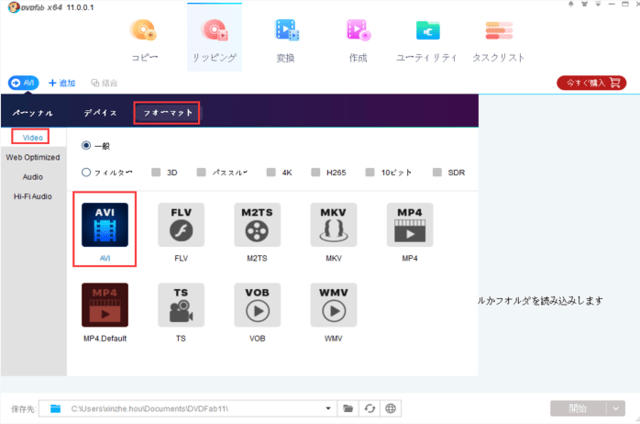Choose the MP4.Default format icon
This screenshot has height=424, width=640.
[x=105, y=306]
